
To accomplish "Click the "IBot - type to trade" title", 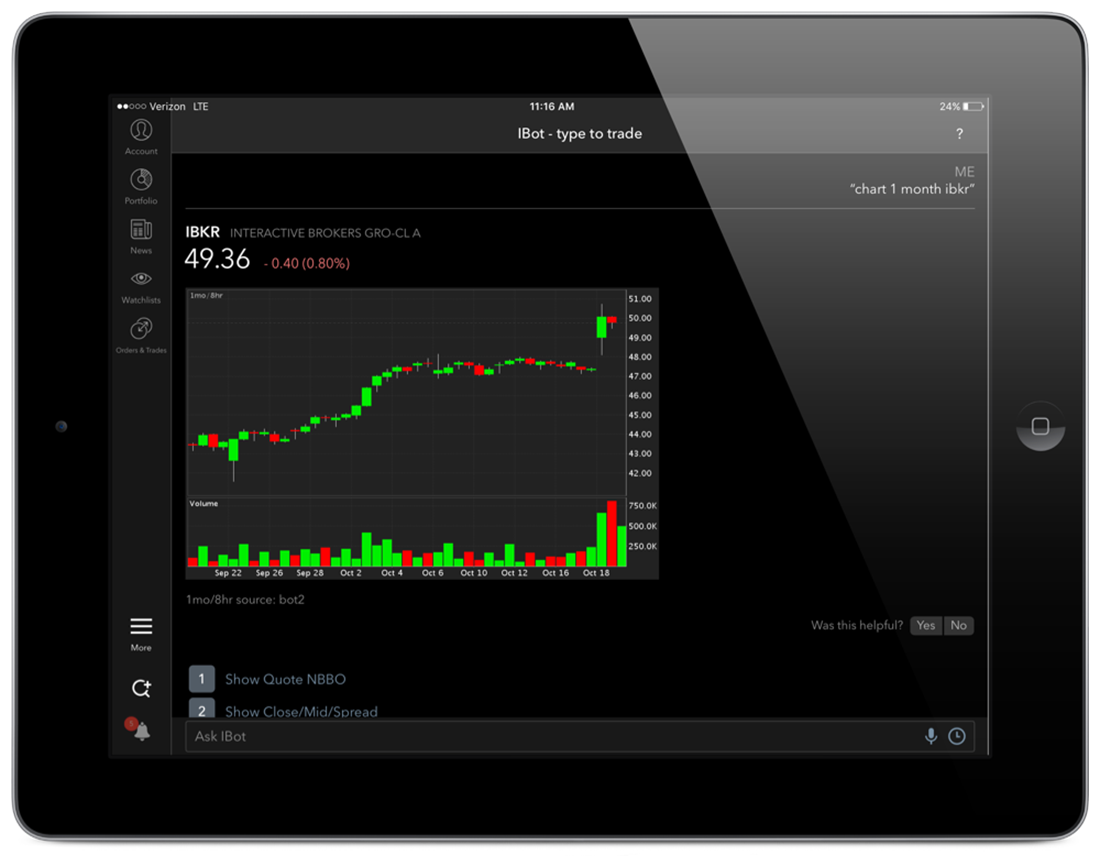I will (579, 134).
